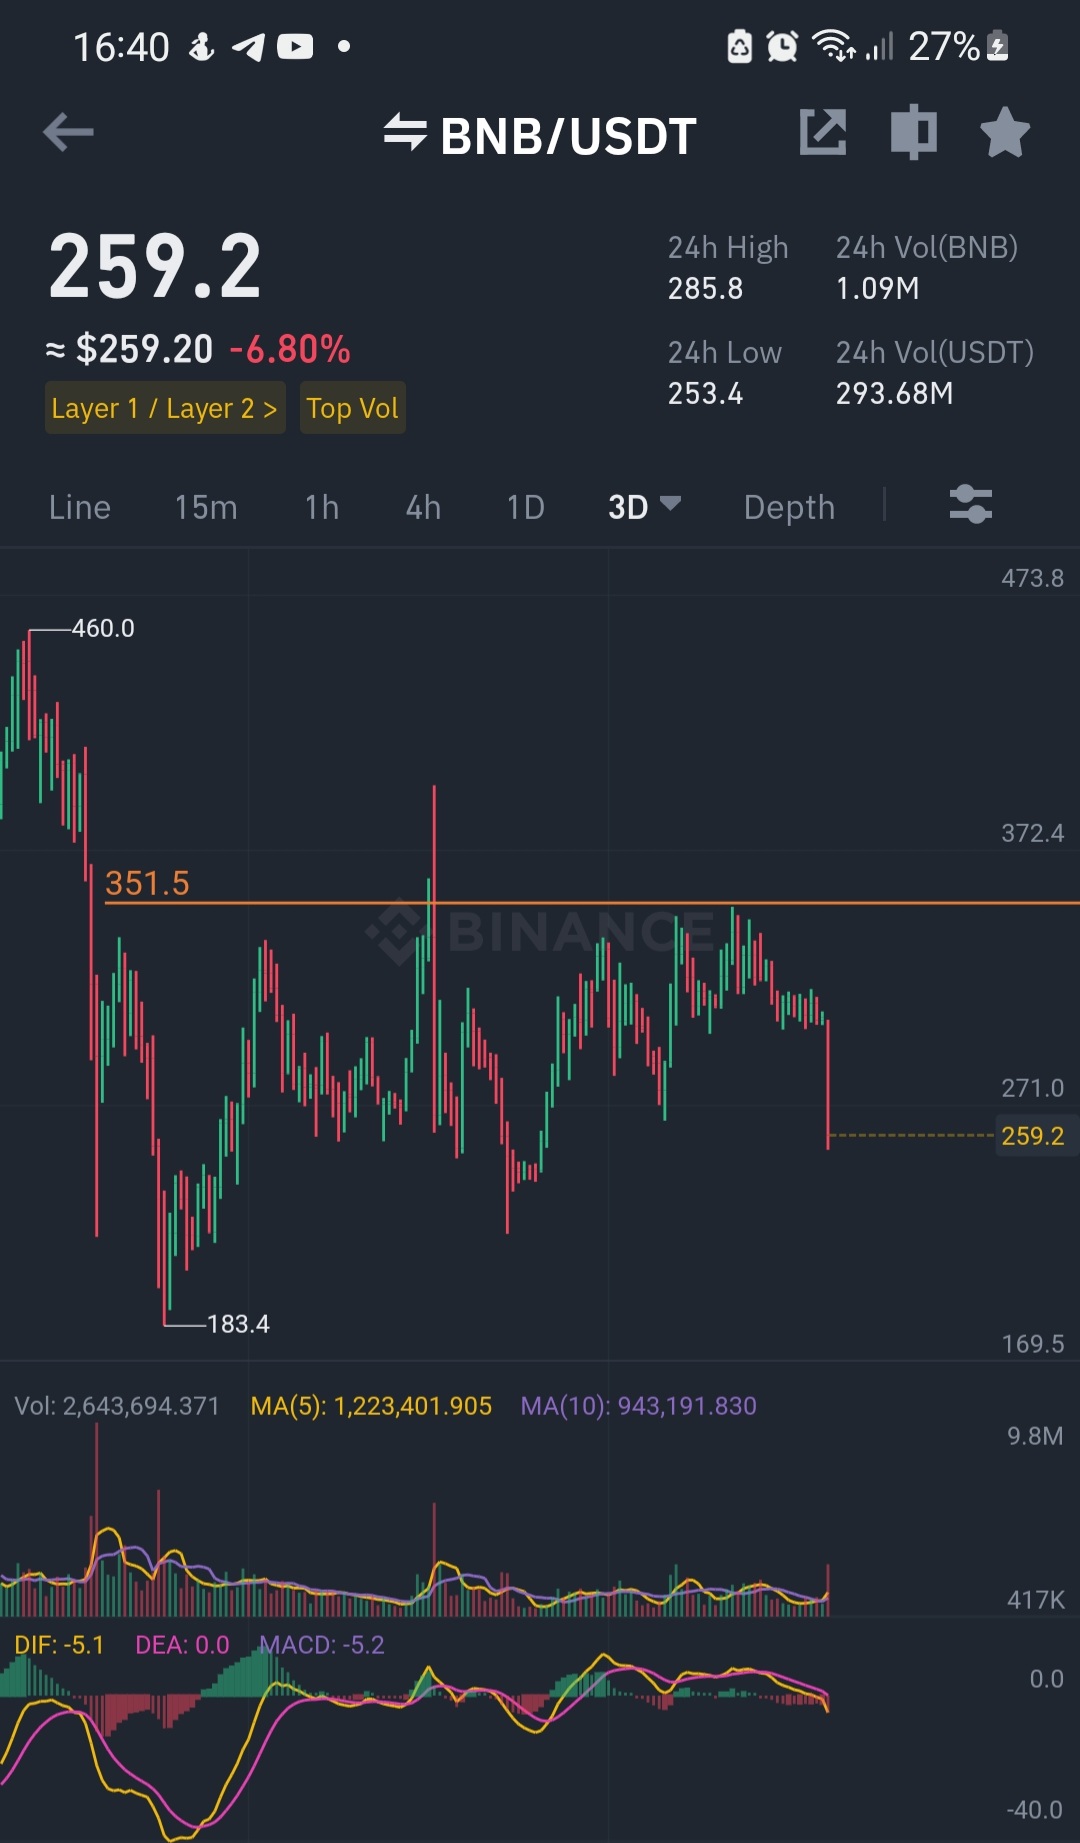
Task: Tap the 24h High value 285.8
Action: [x=705, y=289]
